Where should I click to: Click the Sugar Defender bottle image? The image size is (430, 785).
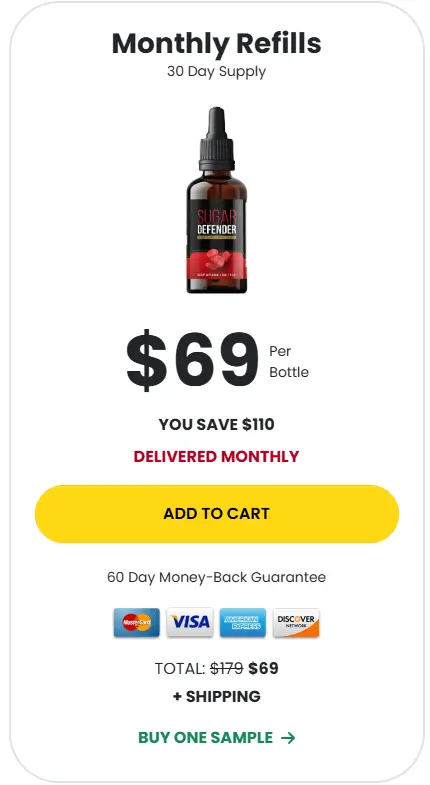pyautogui.click(x=217, y=200)
